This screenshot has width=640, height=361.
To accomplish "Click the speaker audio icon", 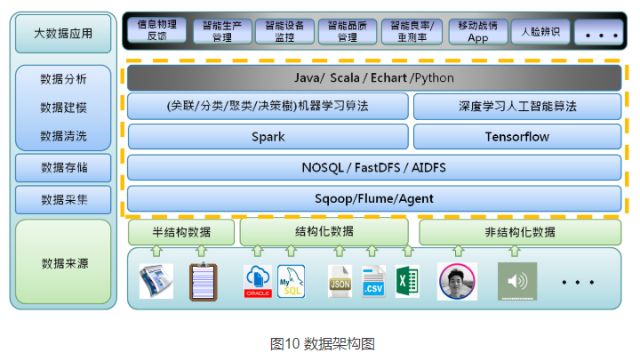I will coord(517,281).
